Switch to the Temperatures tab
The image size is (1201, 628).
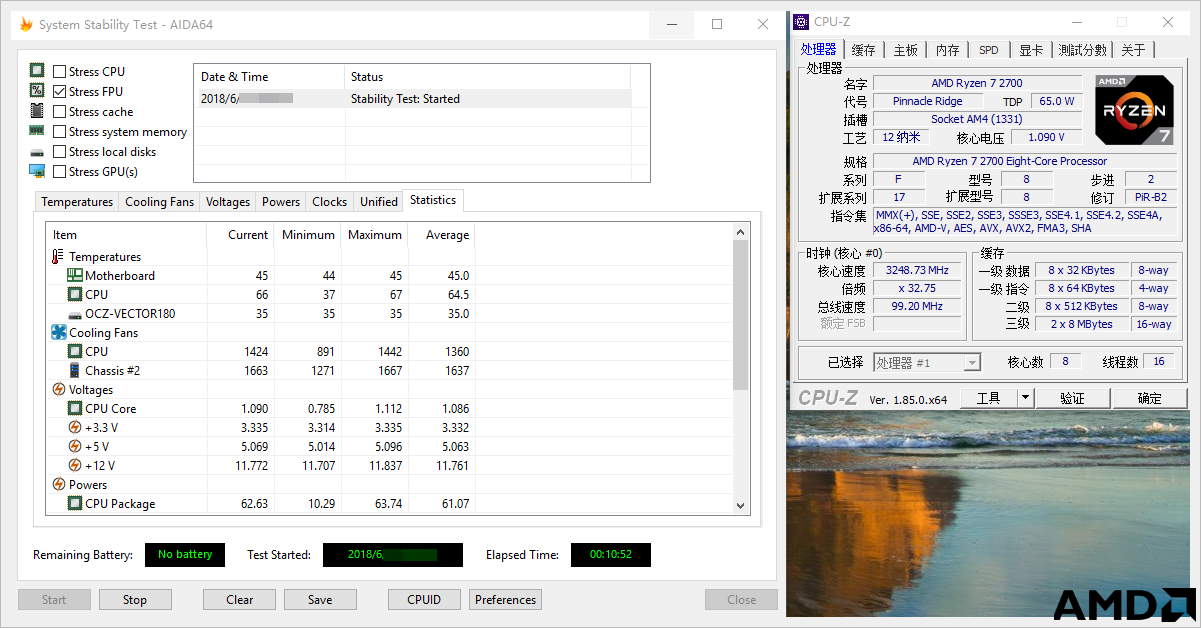point(77,202)
